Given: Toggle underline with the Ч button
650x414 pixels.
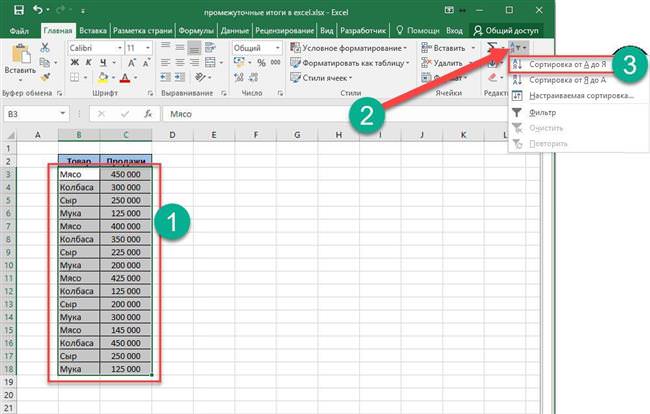Looking at the screenshot, I should (103, 63).
